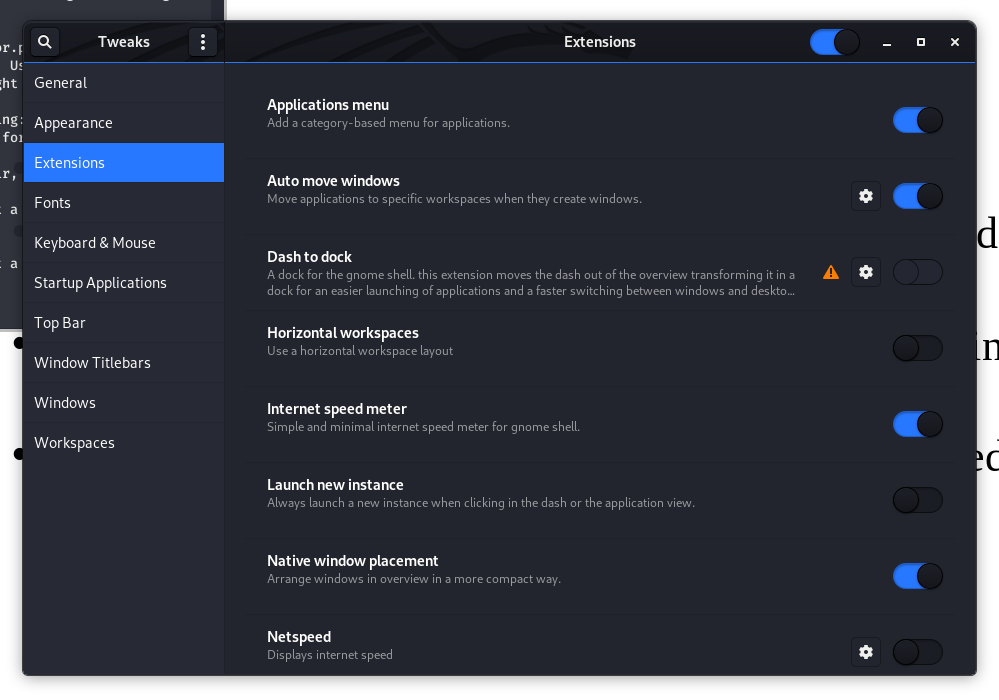Turn off the Applications menu extension
This screenshot has height=700, width=999.
click(917, 120)
